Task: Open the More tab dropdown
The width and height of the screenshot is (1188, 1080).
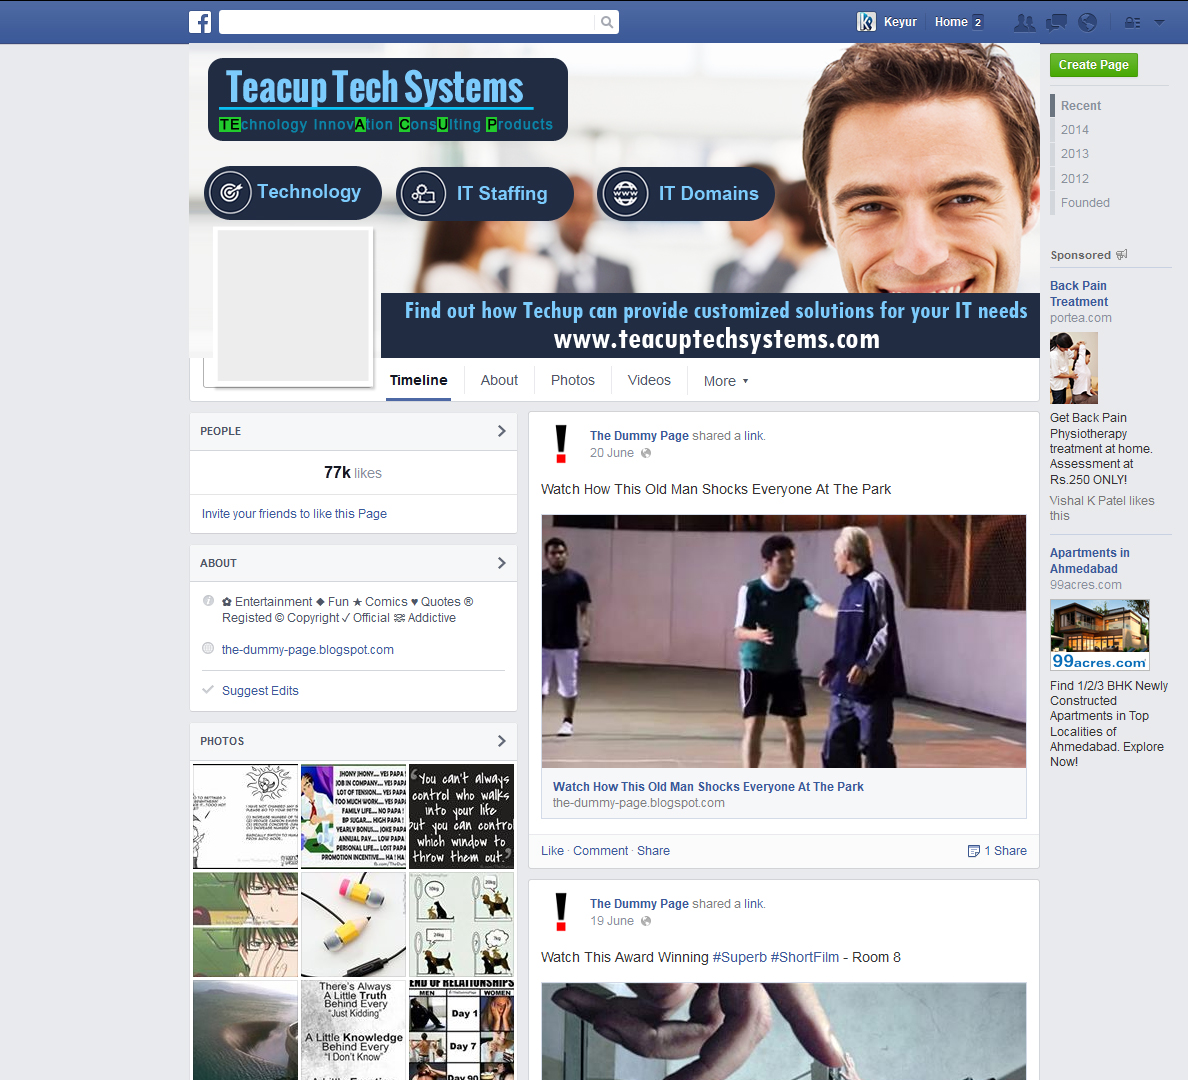Action: (x=725, y=380)
